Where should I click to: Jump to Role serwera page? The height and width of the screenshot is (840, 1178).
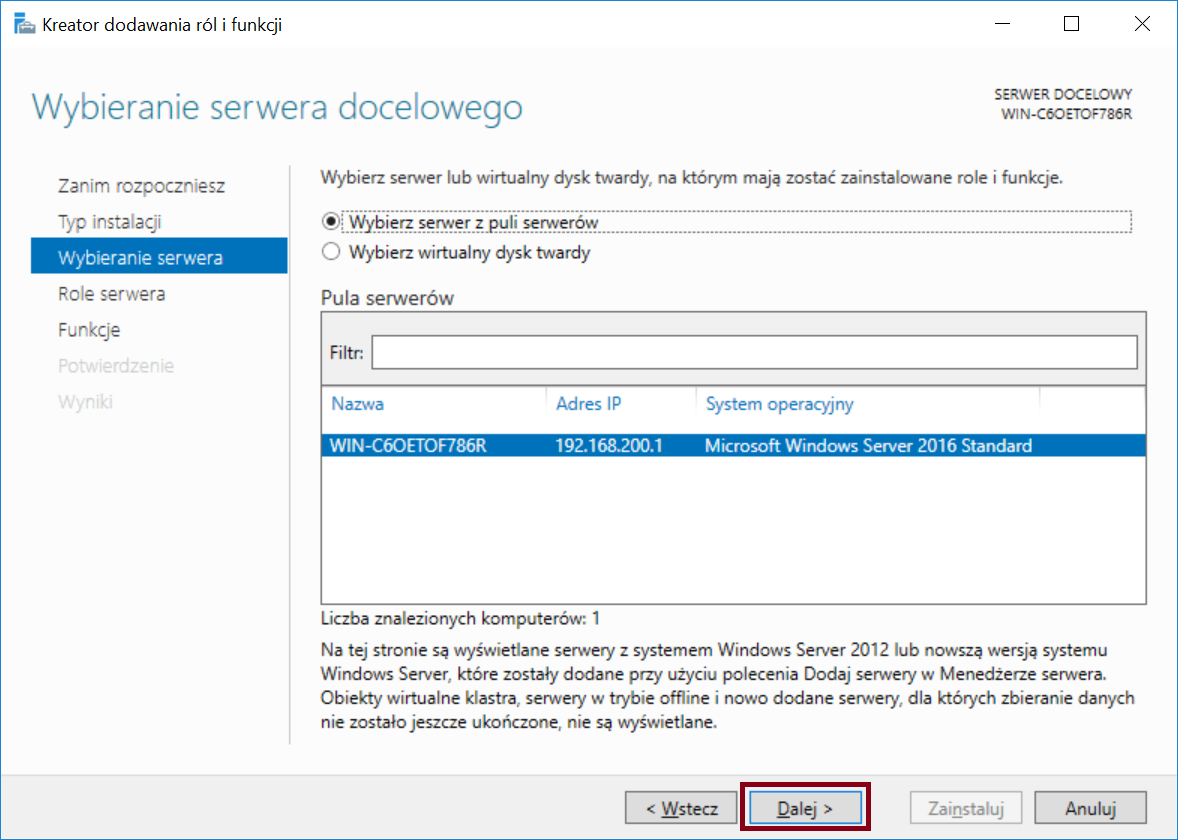click(x=112, y=294)
